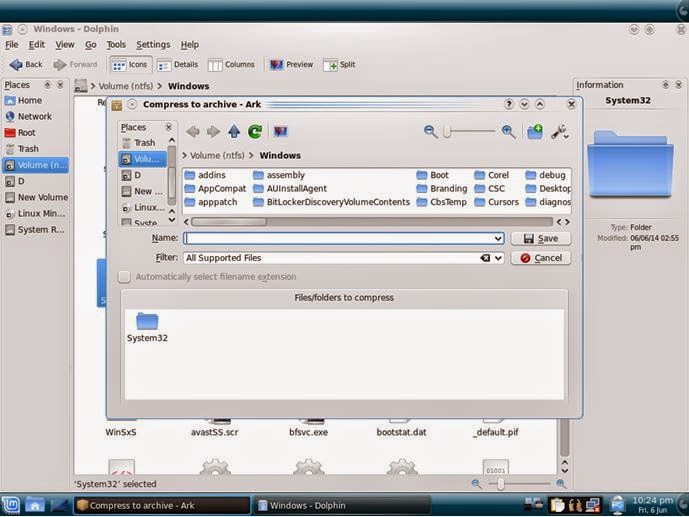
Task: Open the Edit menu in Dolphin
Action: [x=36, y=45]
